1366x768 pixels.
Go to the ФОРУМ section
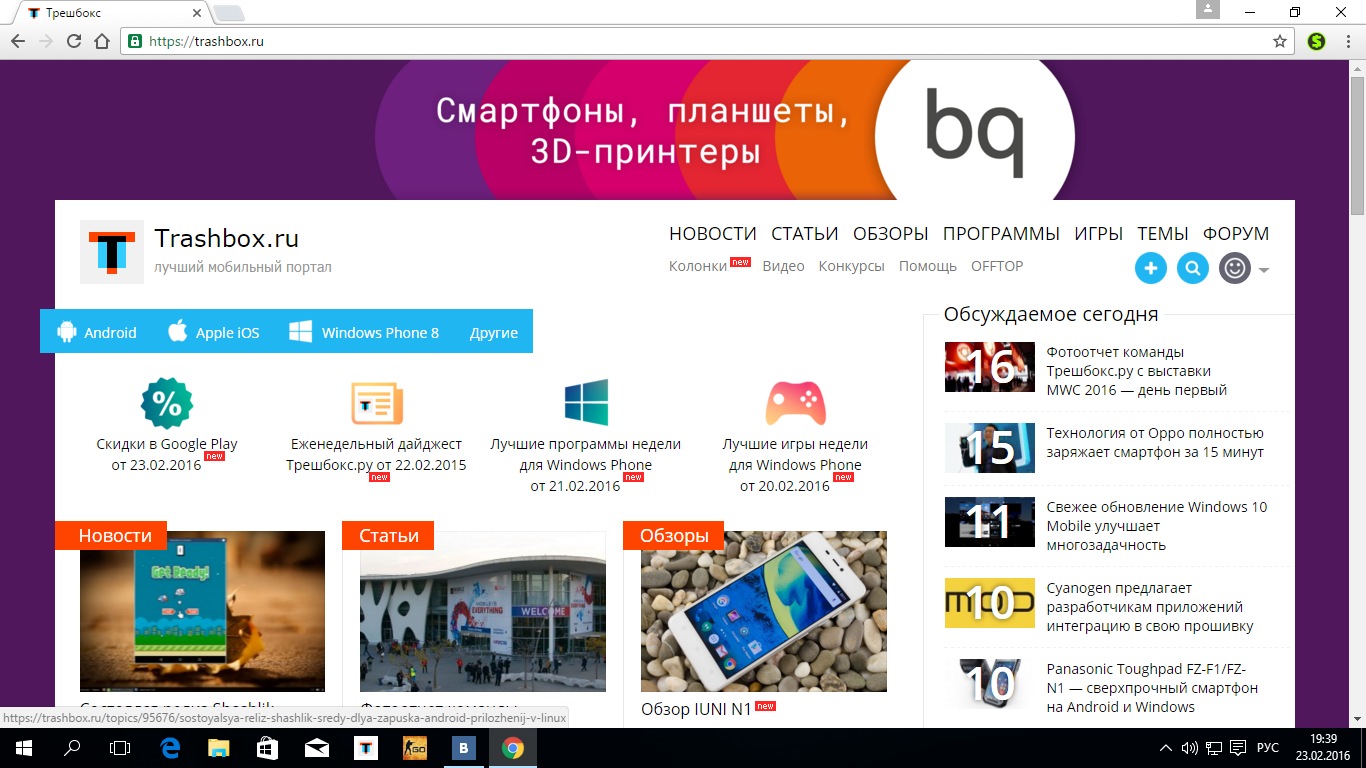[x=1235, y=234]
